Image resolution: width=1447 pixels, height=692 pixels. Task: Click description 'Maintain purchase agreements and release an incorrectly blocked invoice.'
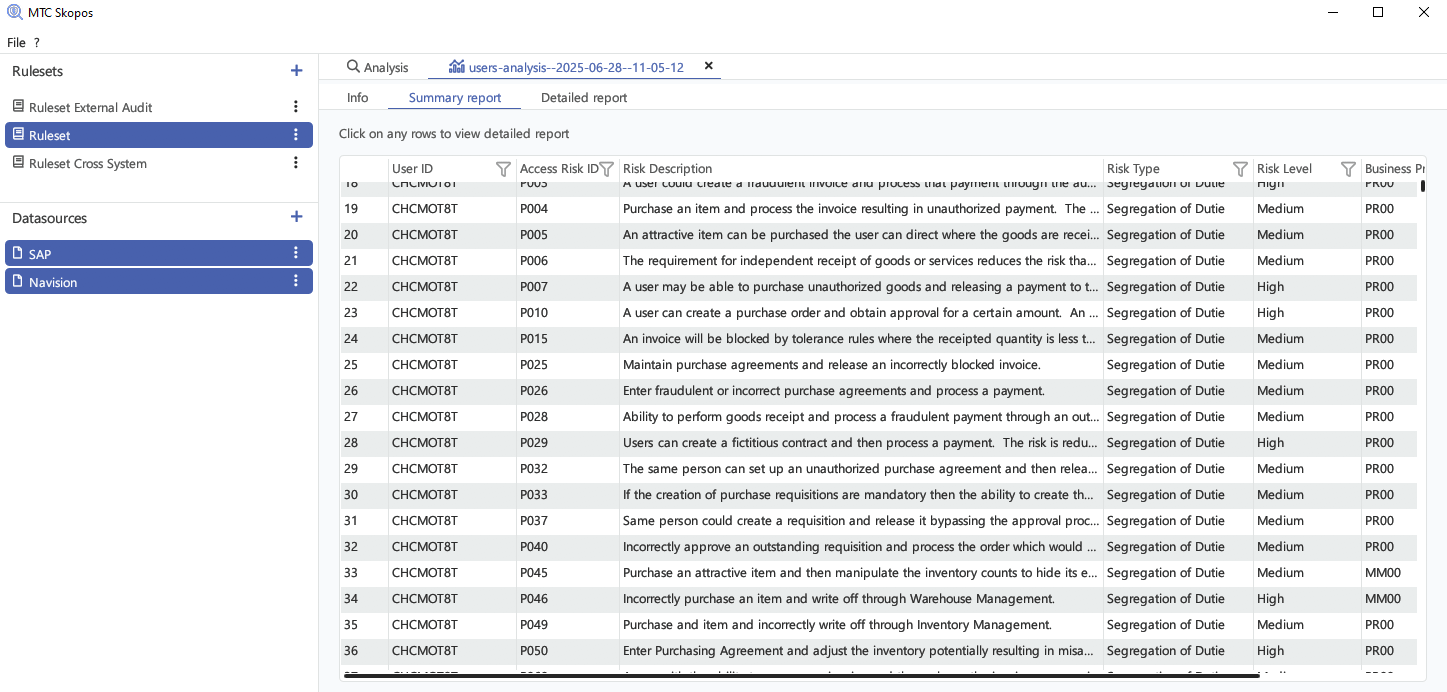(832, 365)
